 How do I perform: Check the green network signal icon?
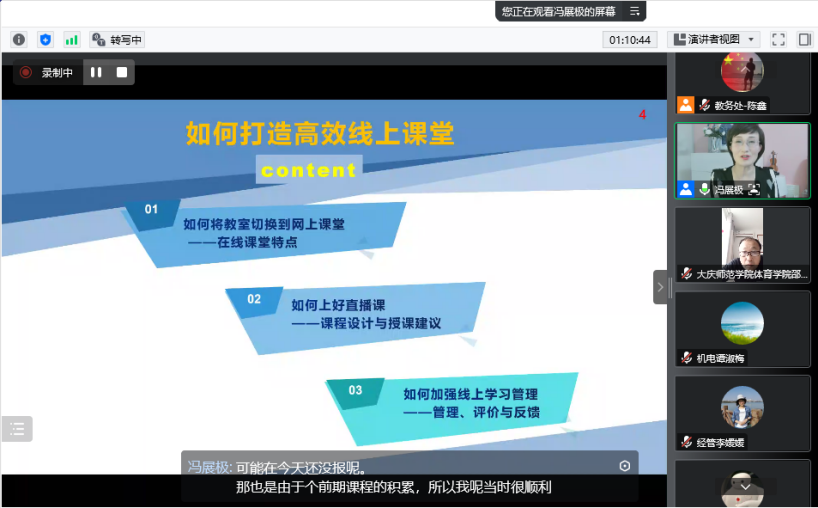(71, 39)
